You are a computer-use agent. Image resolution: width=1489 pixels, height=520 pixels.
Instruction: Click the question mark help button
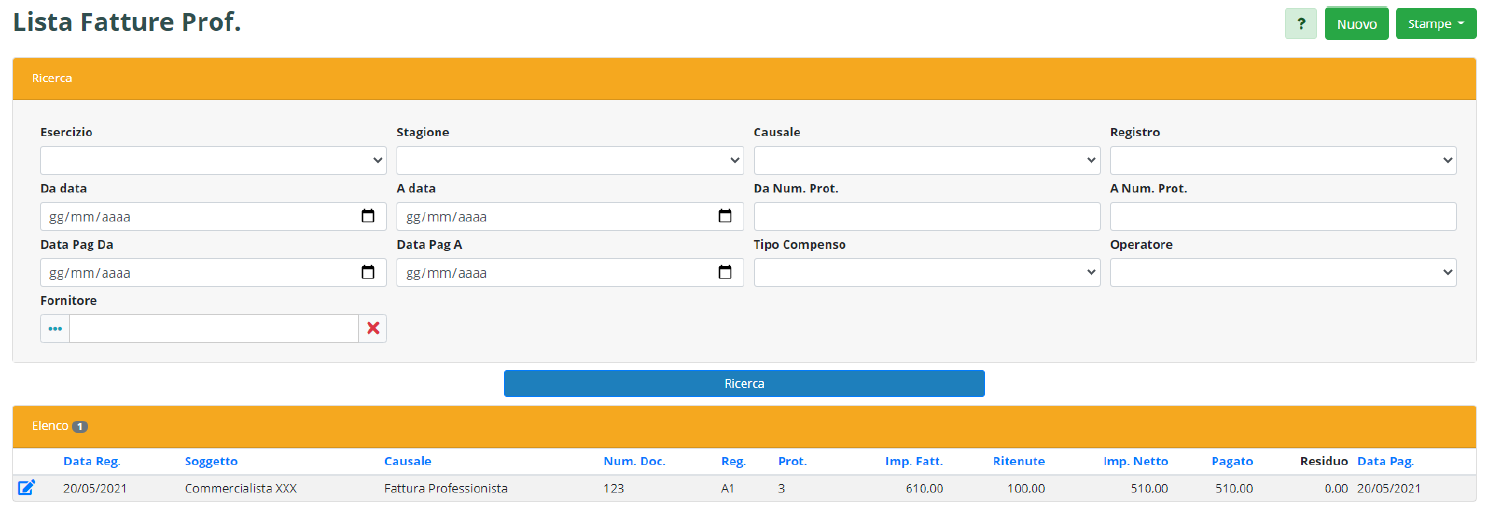[1300, 24]
